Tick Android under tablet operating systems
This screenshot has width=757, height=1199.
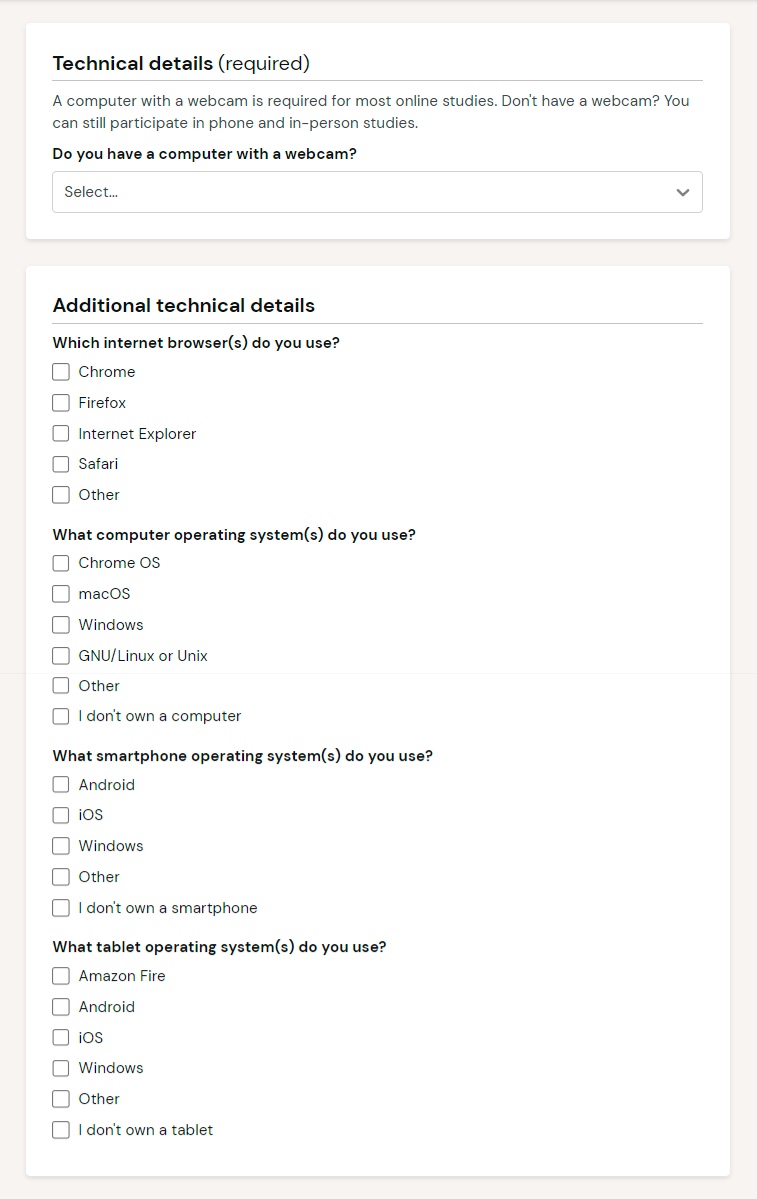coord(61,1007)
